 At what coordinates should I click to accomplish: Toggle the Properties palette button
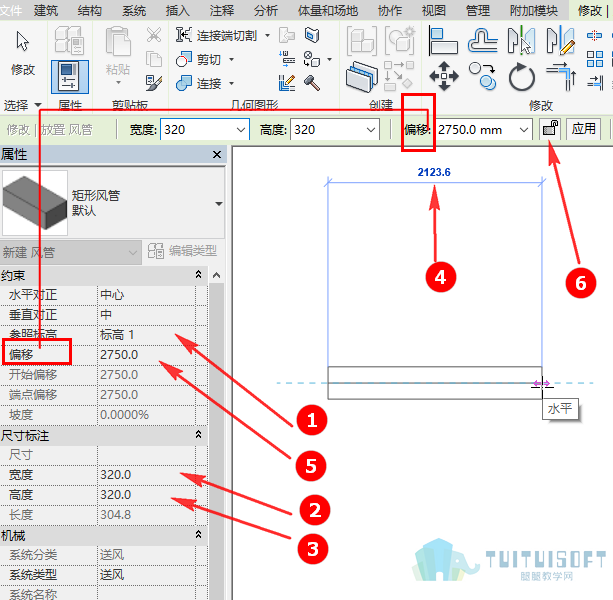[x=70, y=77]
